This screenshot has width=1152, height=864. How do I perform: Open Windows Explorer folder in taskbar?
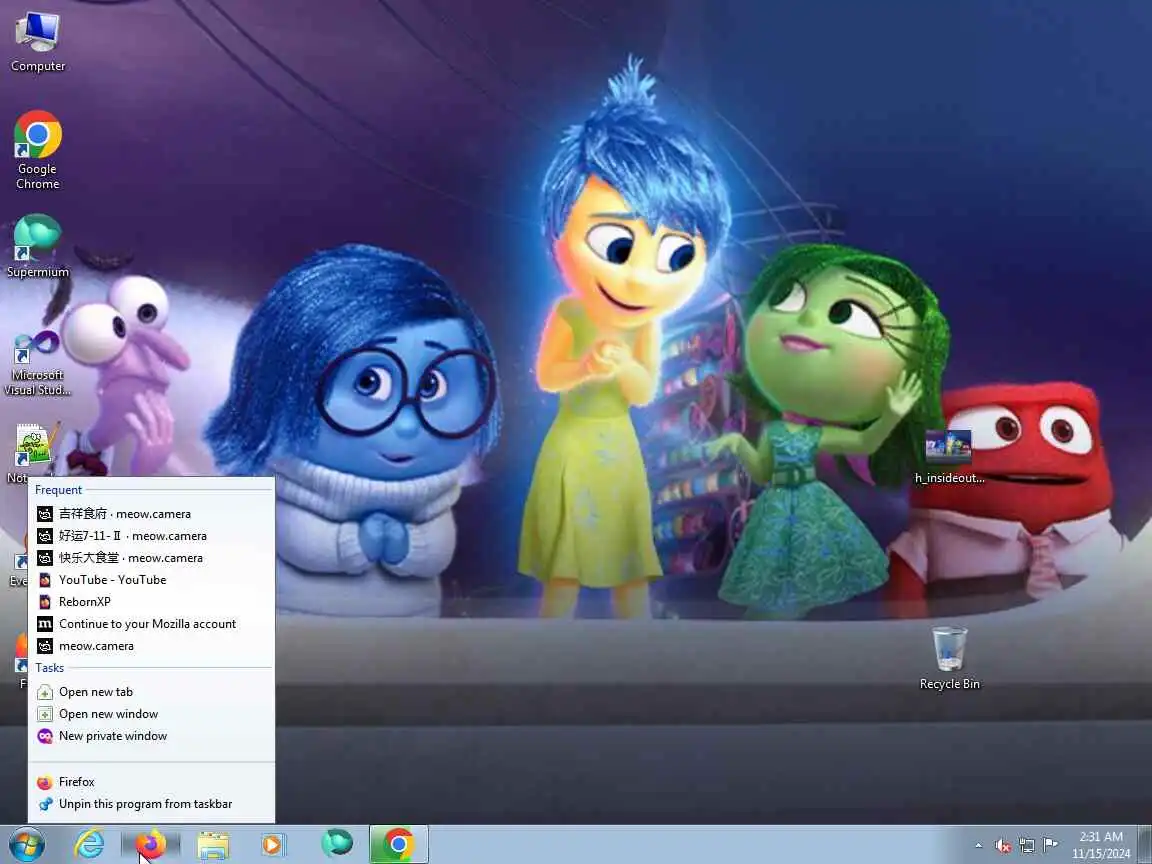pyautogui.click(x=213, y=845)
